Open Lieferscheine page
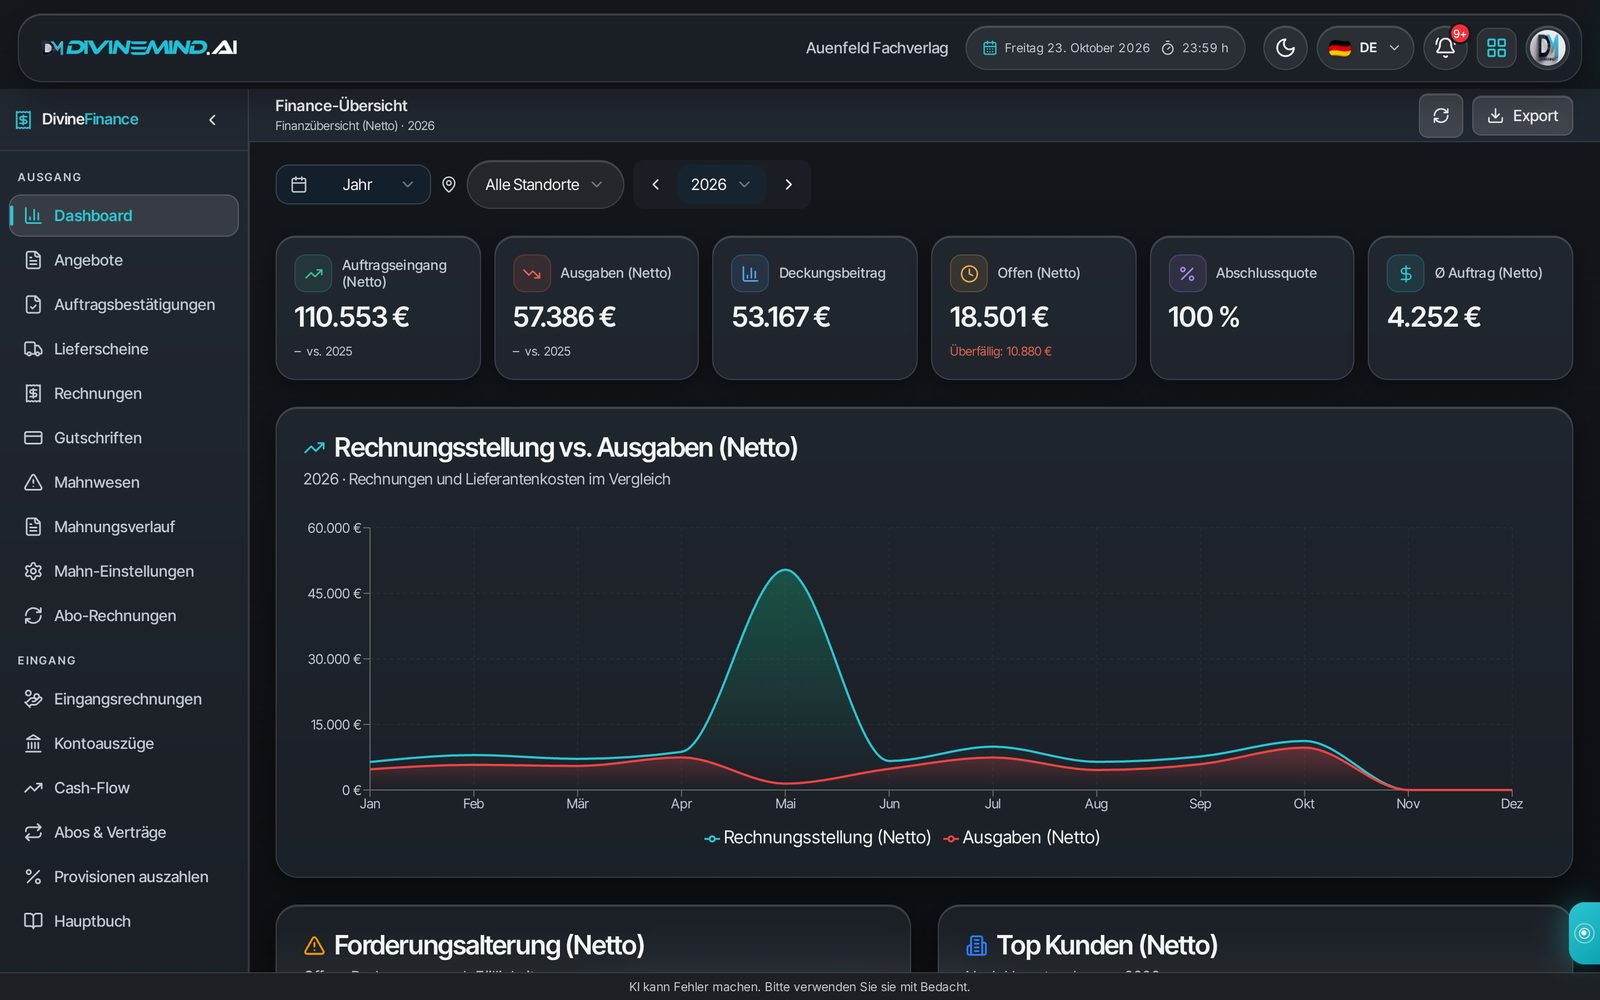The image size is (1600, 1000). tap(124, 349)
